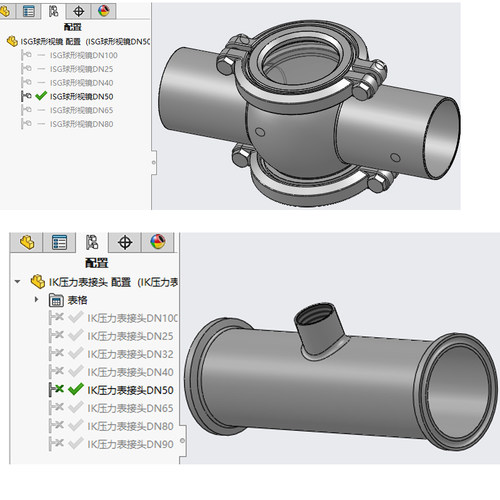Click the 表格 design table icon
500x500 pixels.
tap(56, 300)
